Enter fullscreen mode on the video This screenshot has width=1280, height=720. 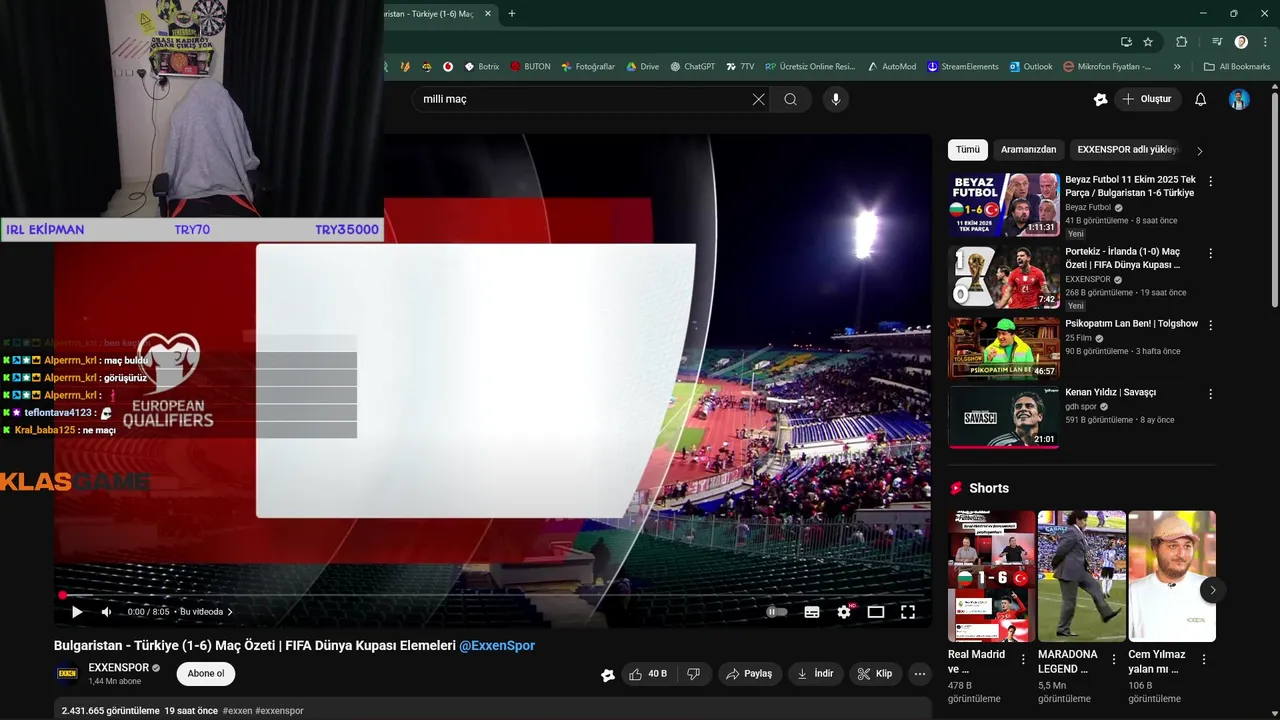908,612
